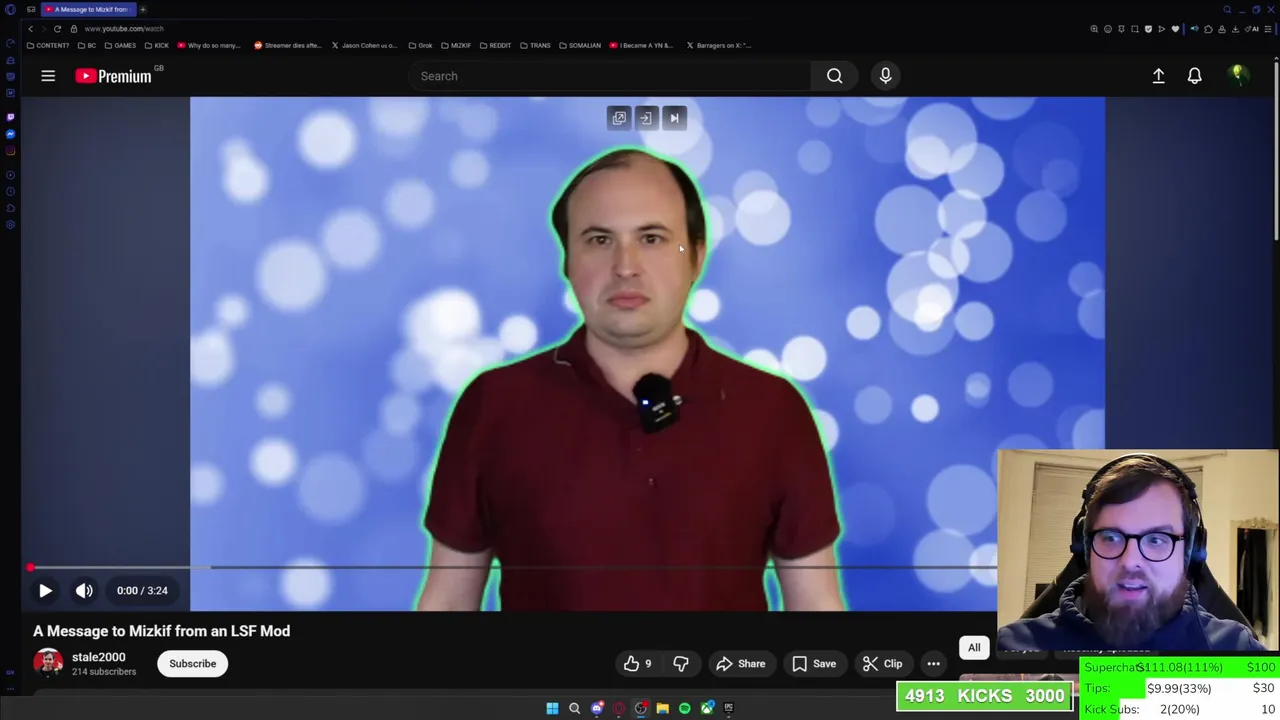The image size is (1280, 720).
Task: Skip to next video icon above player
Action: [x=674, y=118]
